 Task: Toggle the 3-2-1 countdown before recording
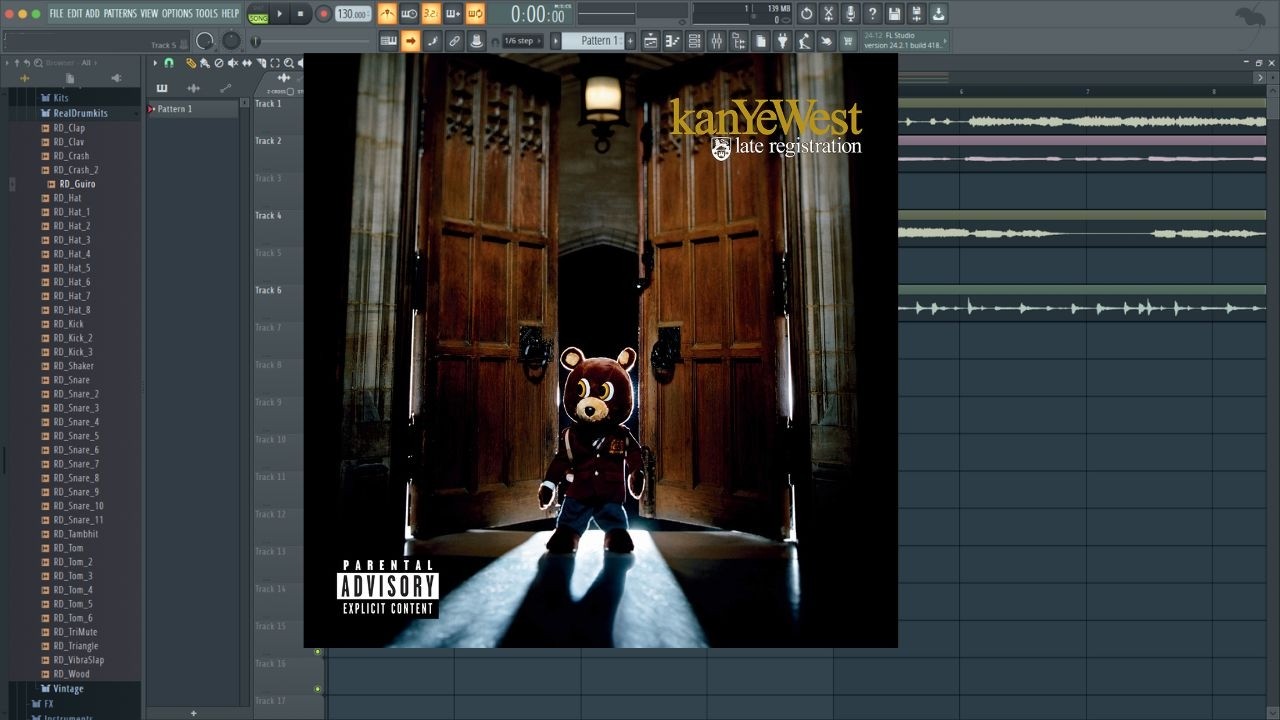coord(431,14)
